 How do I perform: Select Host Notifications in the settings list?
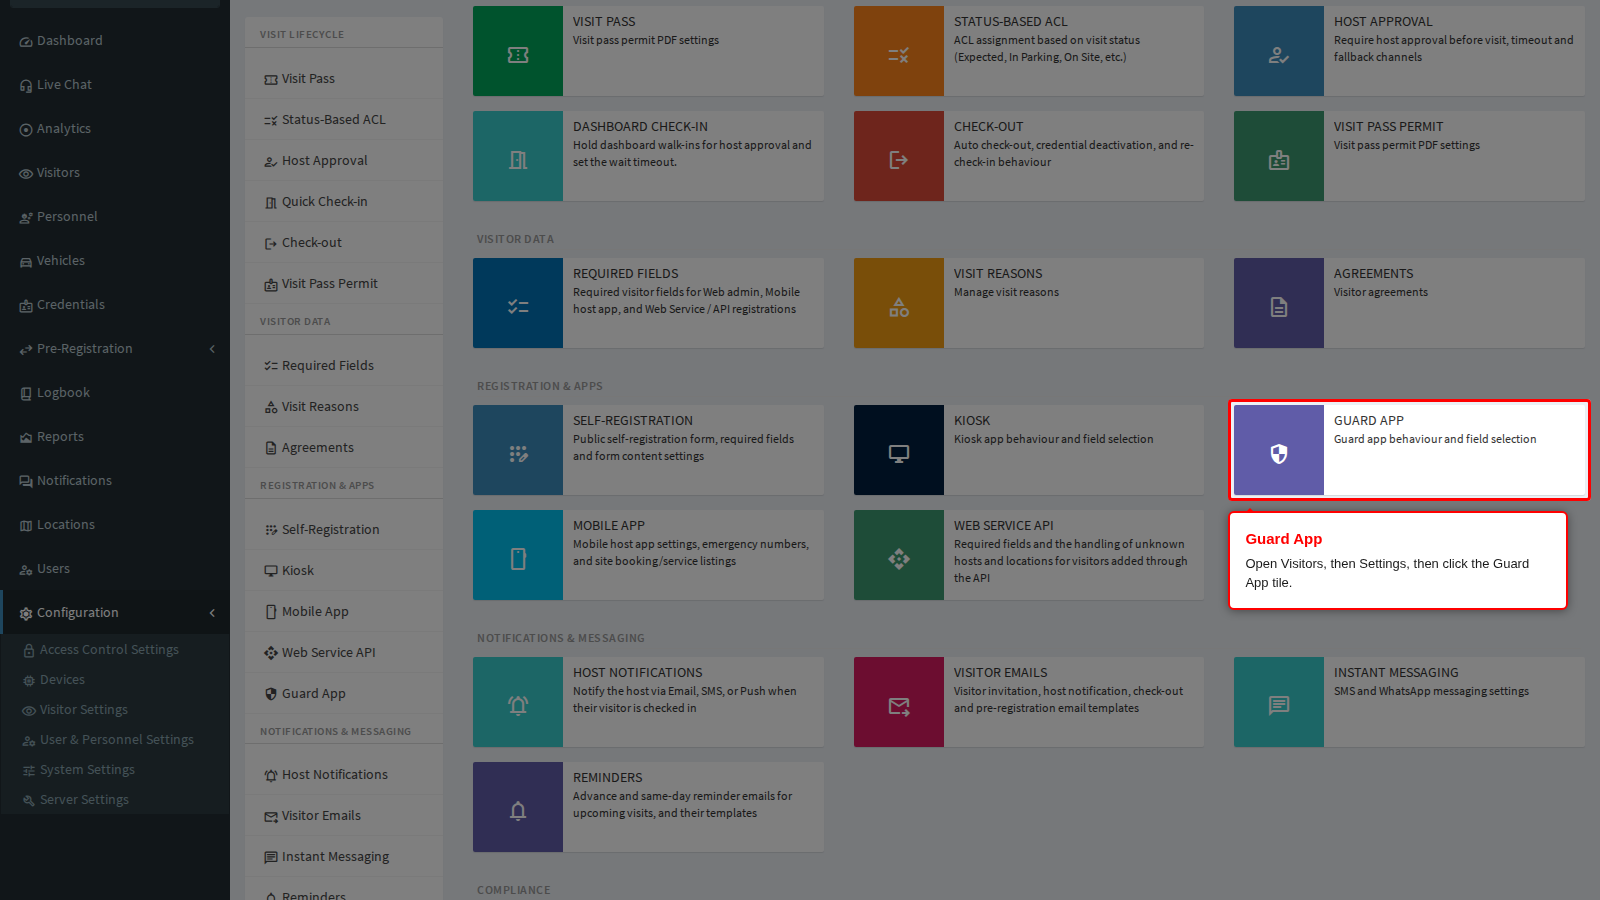344,775
